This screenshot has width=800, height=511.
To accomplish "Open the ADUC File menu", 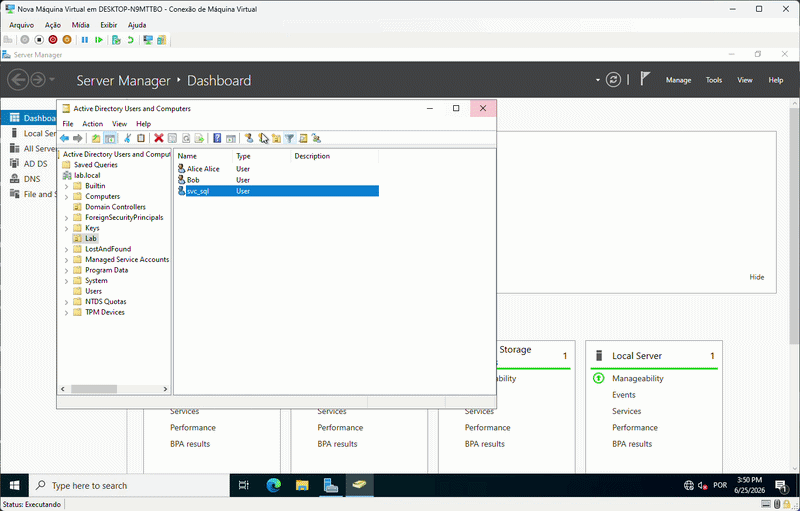I will click(67, 123).
